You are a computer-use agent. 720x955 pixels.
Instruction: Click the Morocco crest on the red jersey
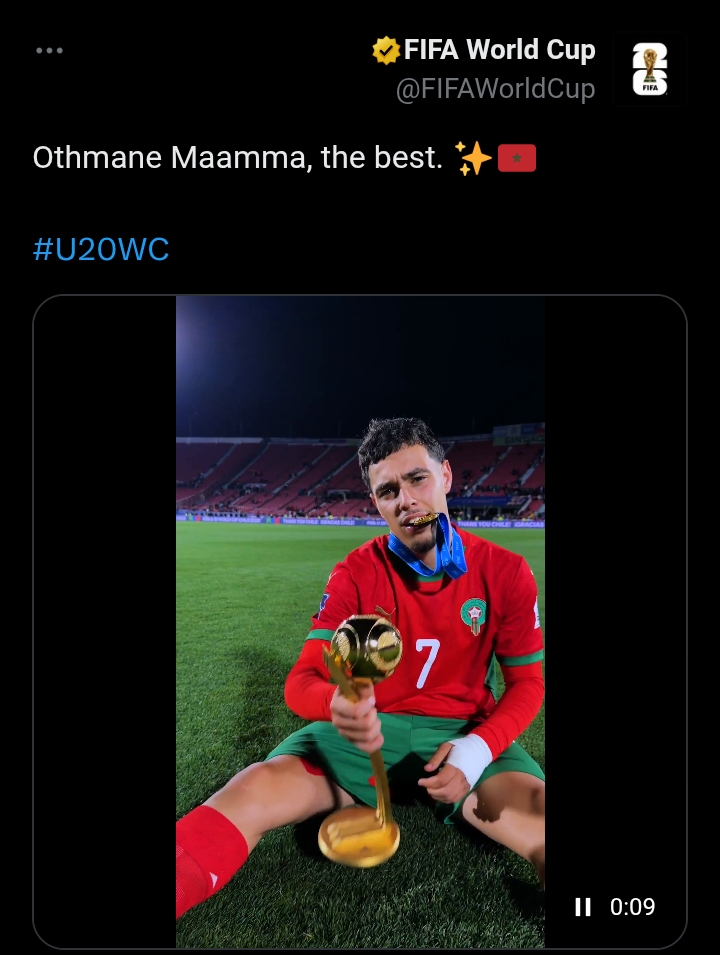473,615
